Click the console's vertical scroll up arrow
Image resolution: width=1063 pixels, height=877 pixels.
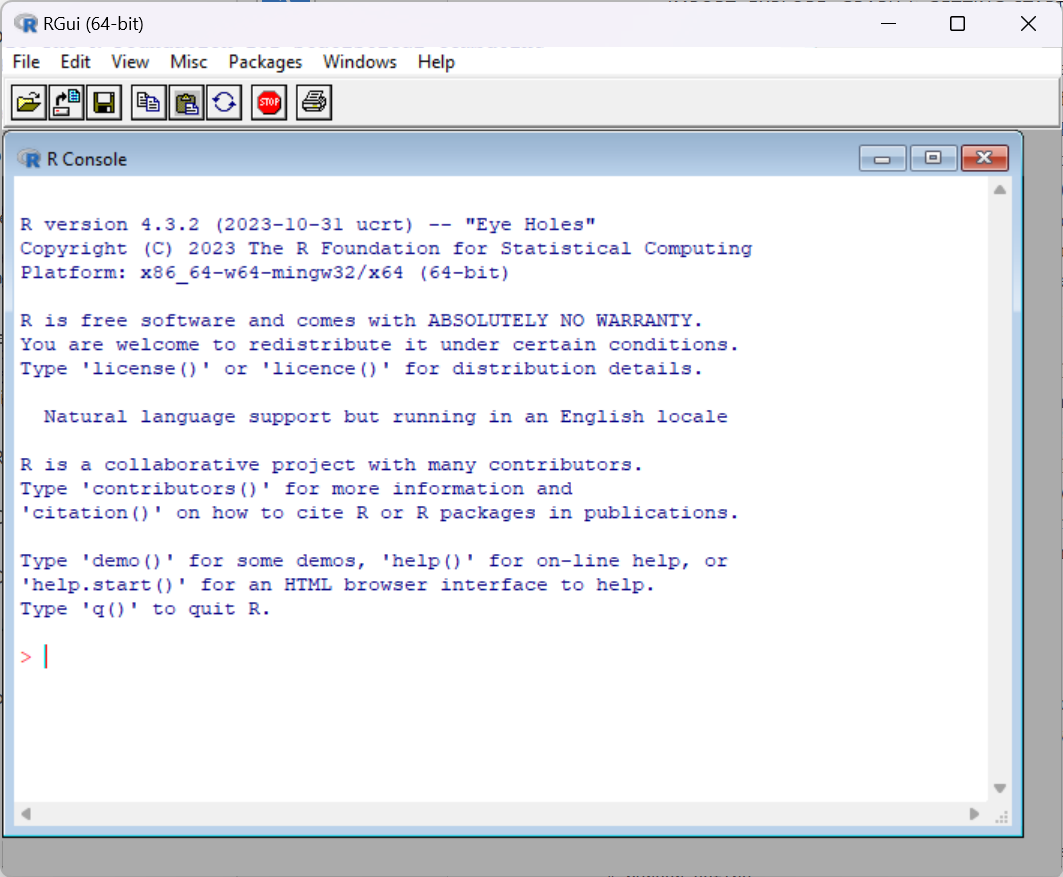point(999,190)
